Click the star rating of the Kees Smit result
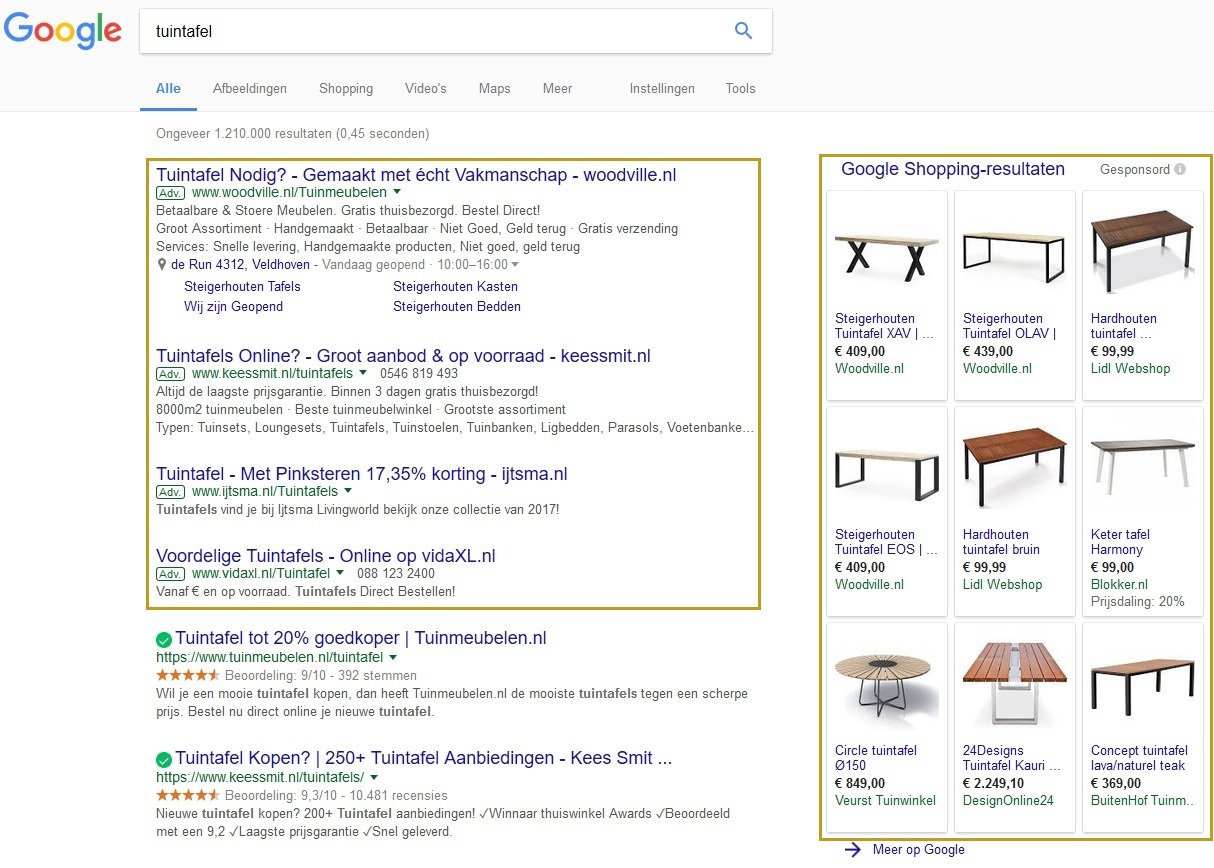Image resolution: width=1214 pixels, height=868 pixels. click(x=187, y=796)
